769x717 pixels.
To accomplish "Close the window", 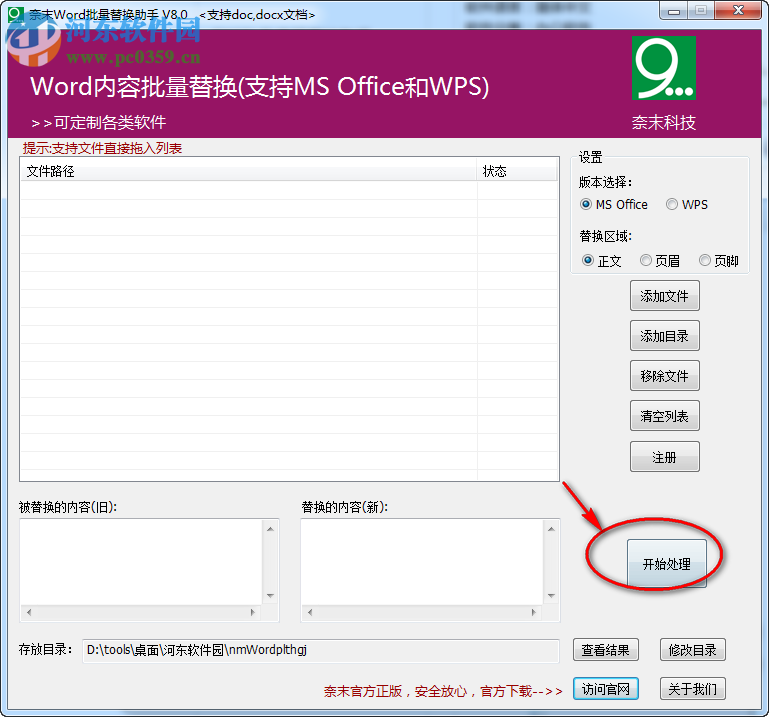I will click(x=738, y=11).
